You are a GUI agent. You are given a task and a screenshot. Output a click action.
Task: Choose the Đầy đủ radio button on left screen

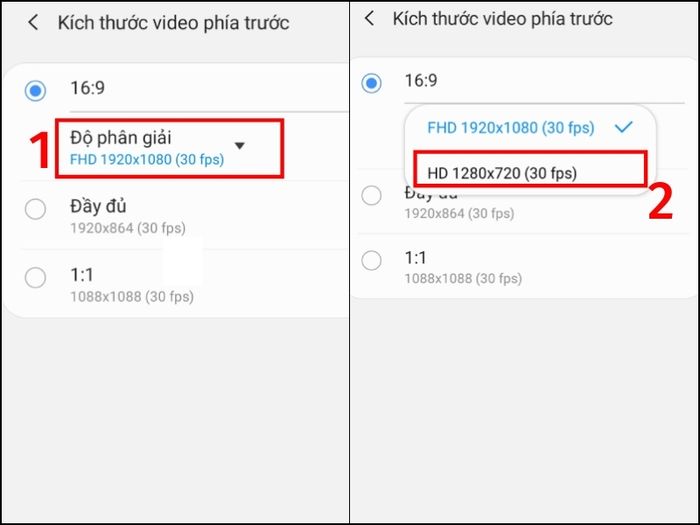(35, 208)
